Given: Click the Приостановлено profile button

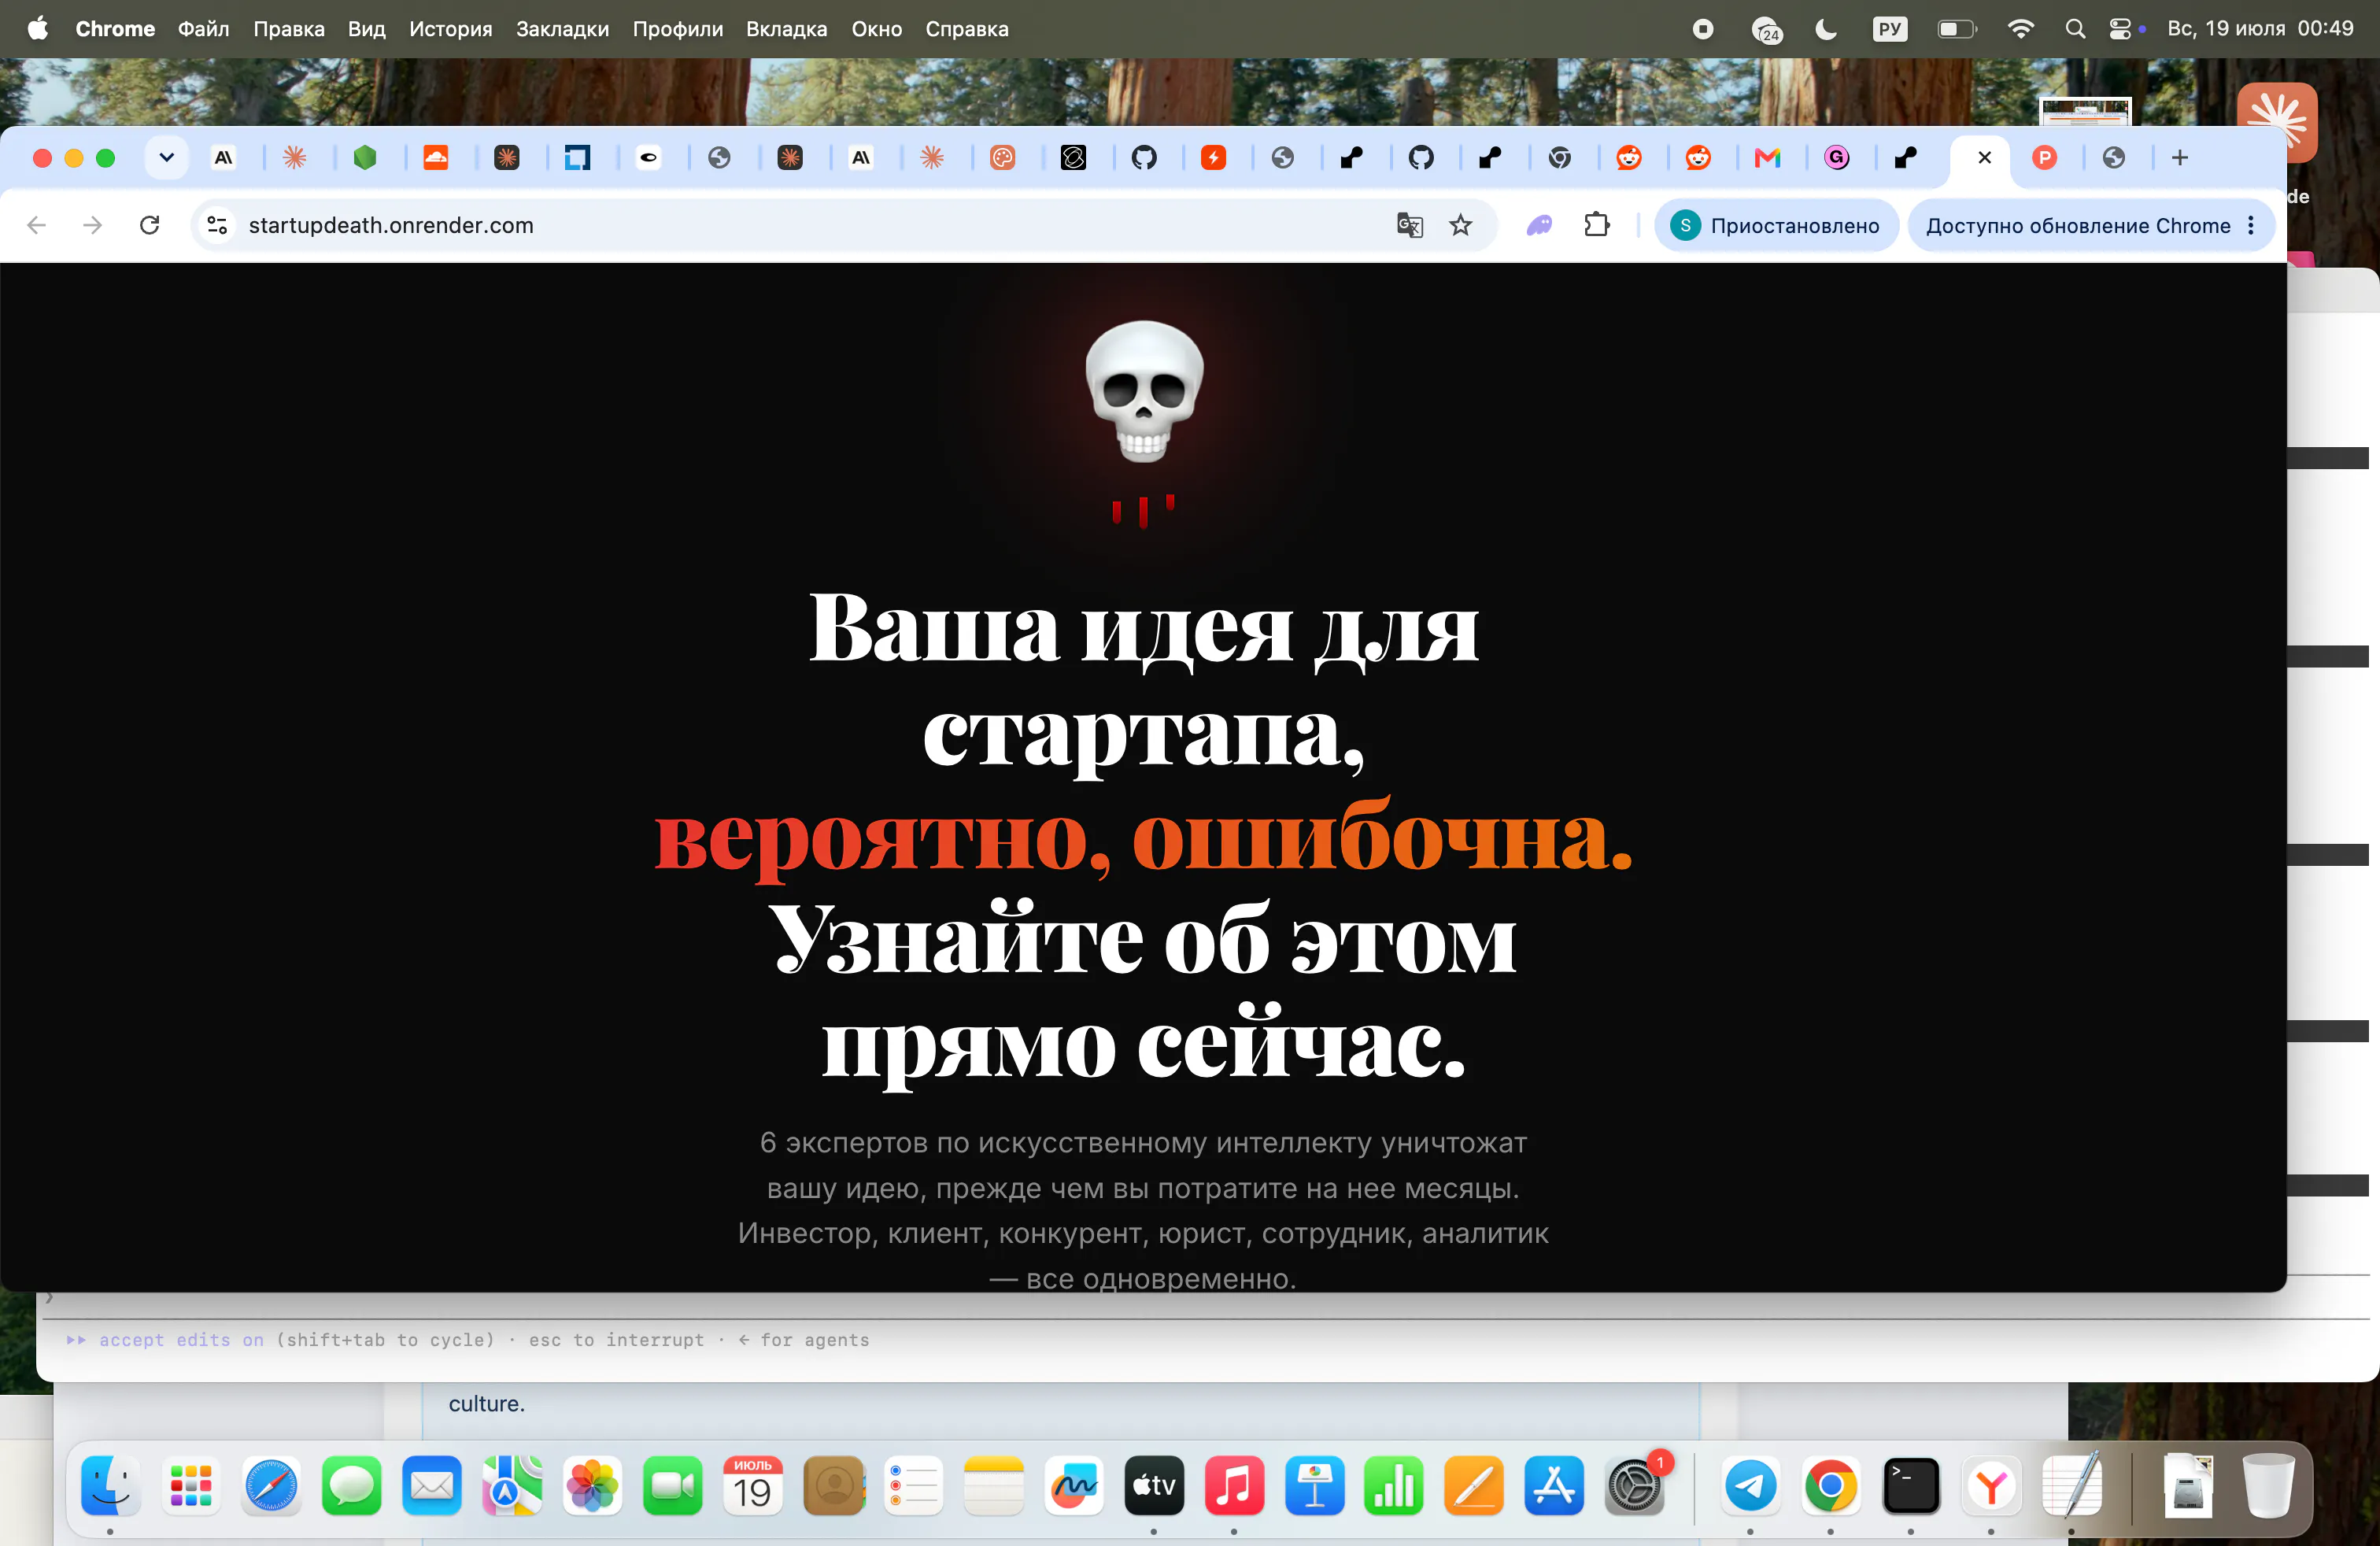Looking at the screenshot, I should (x=1776, y=225).
